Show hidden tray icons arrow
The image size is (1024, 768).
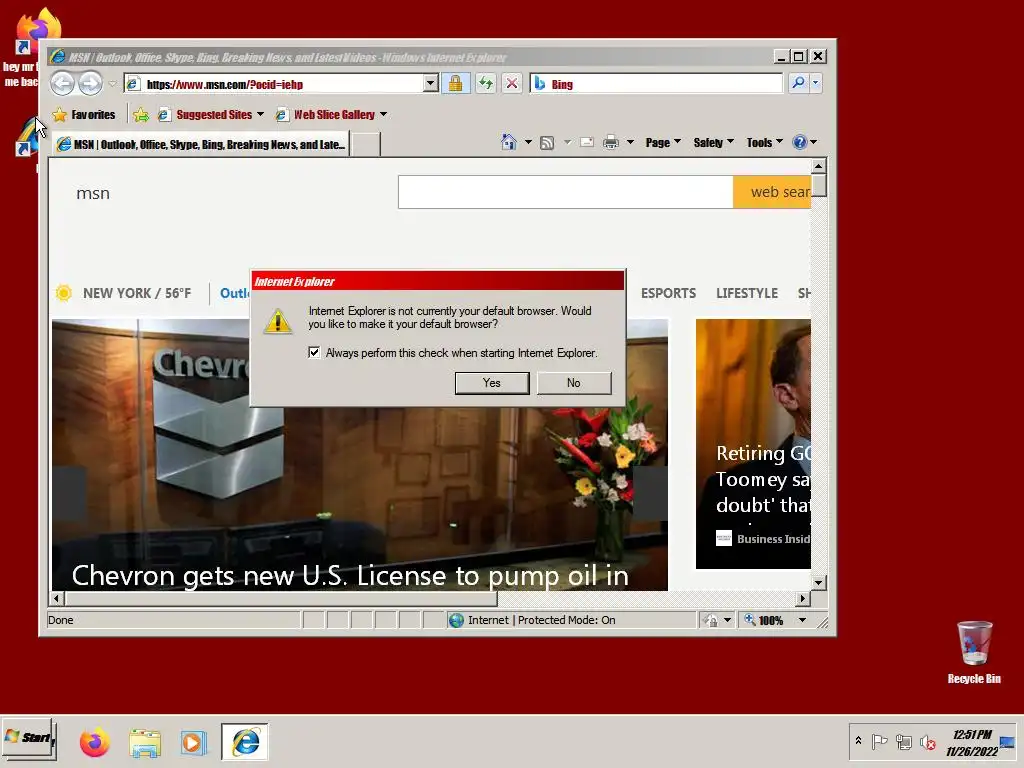[858, 741]
